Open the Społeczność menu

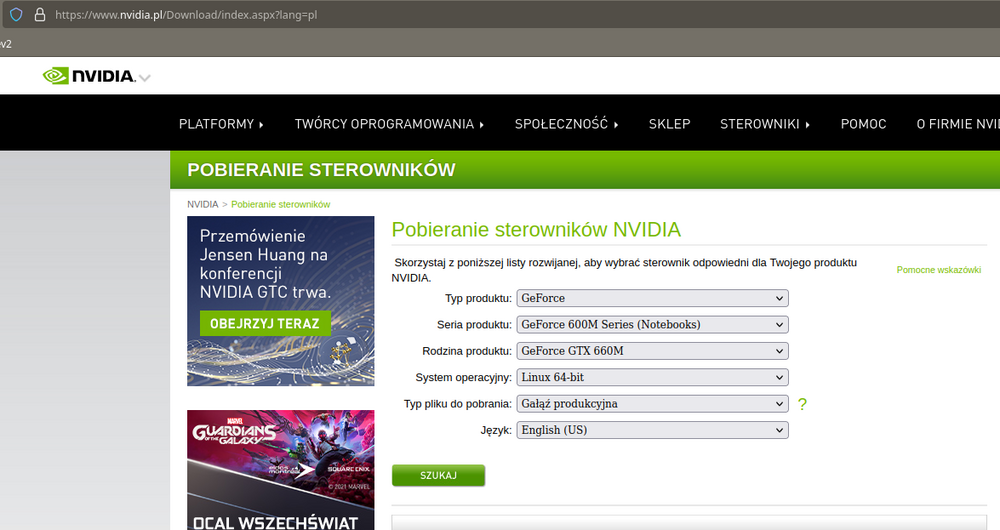(x=566, y=124)
